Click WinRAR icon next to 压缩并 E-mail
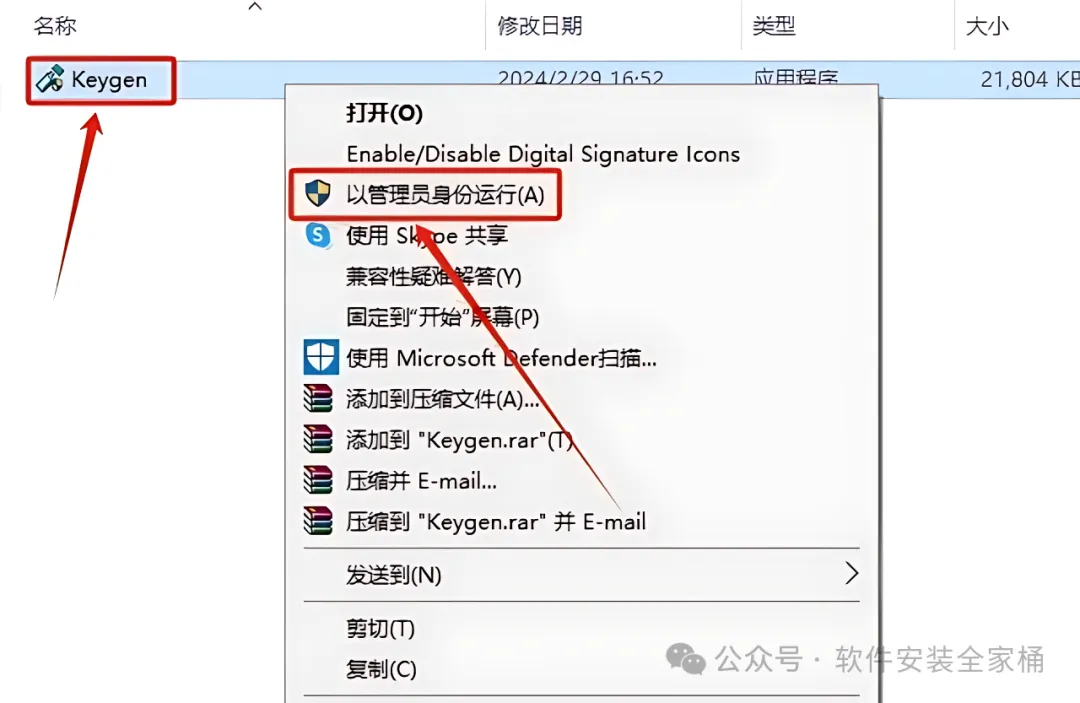This screenshot has width=1080, height=703. [318, 480]
